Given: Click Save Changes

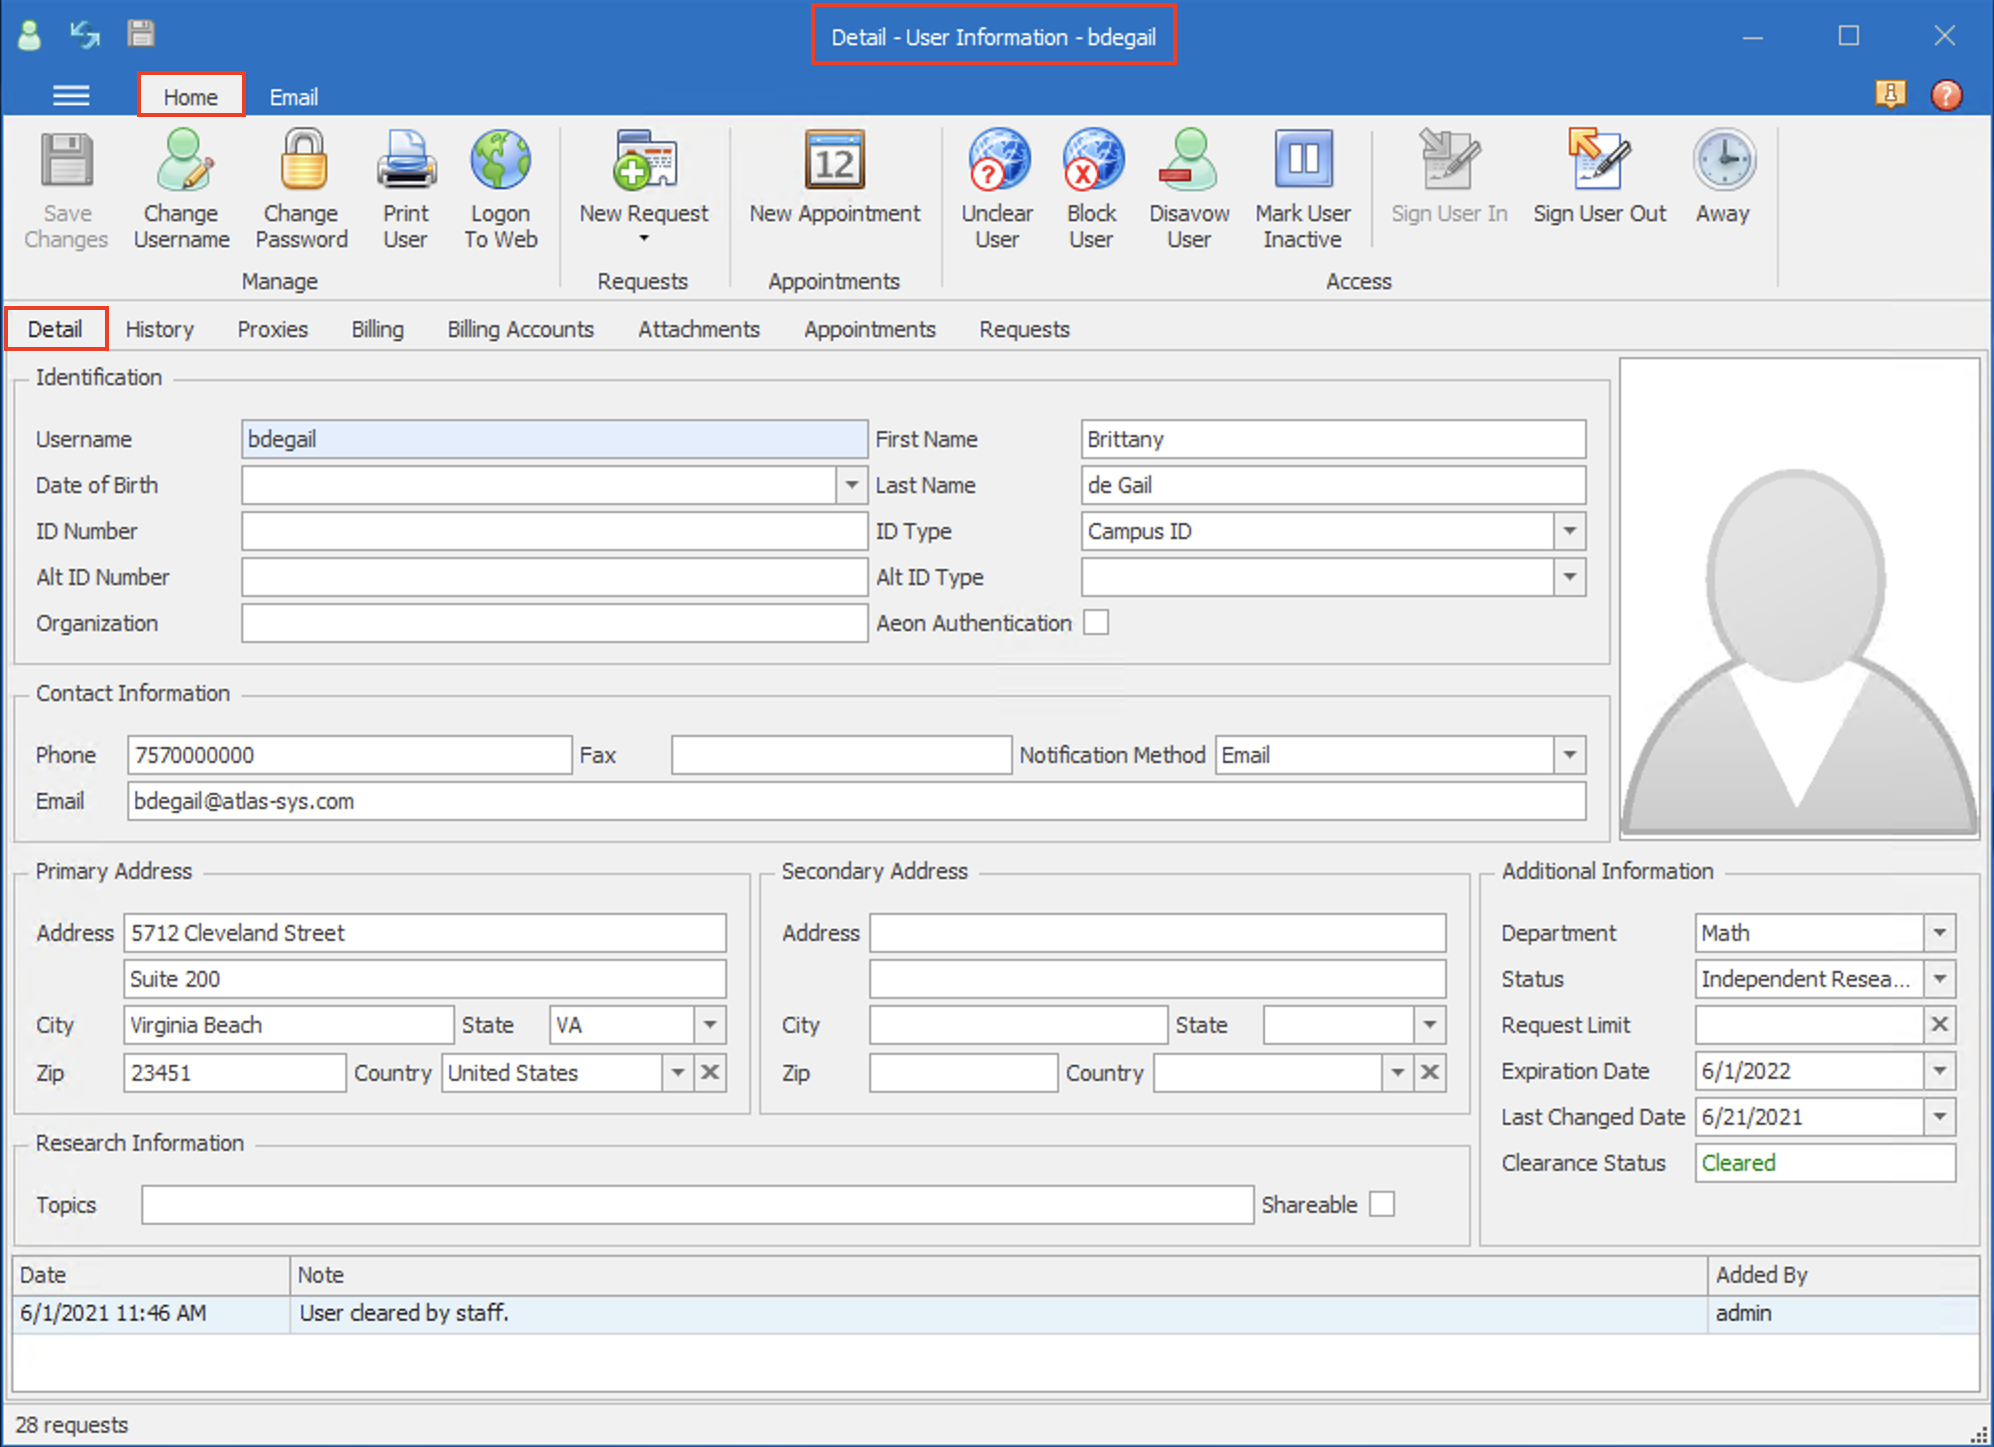Looking at the screenshot, I should [66, 190].
